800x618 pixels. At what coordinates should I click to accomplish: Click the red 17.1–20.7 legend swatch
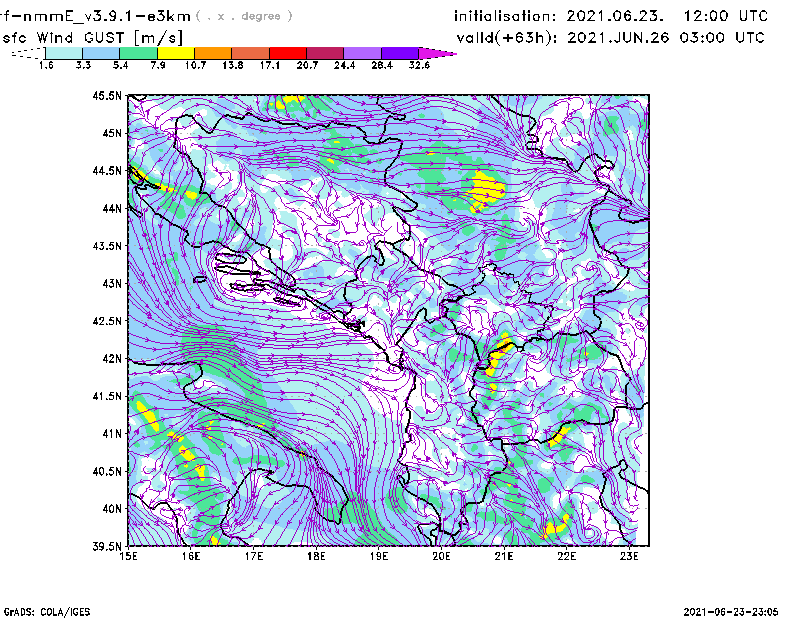[288, 53]
